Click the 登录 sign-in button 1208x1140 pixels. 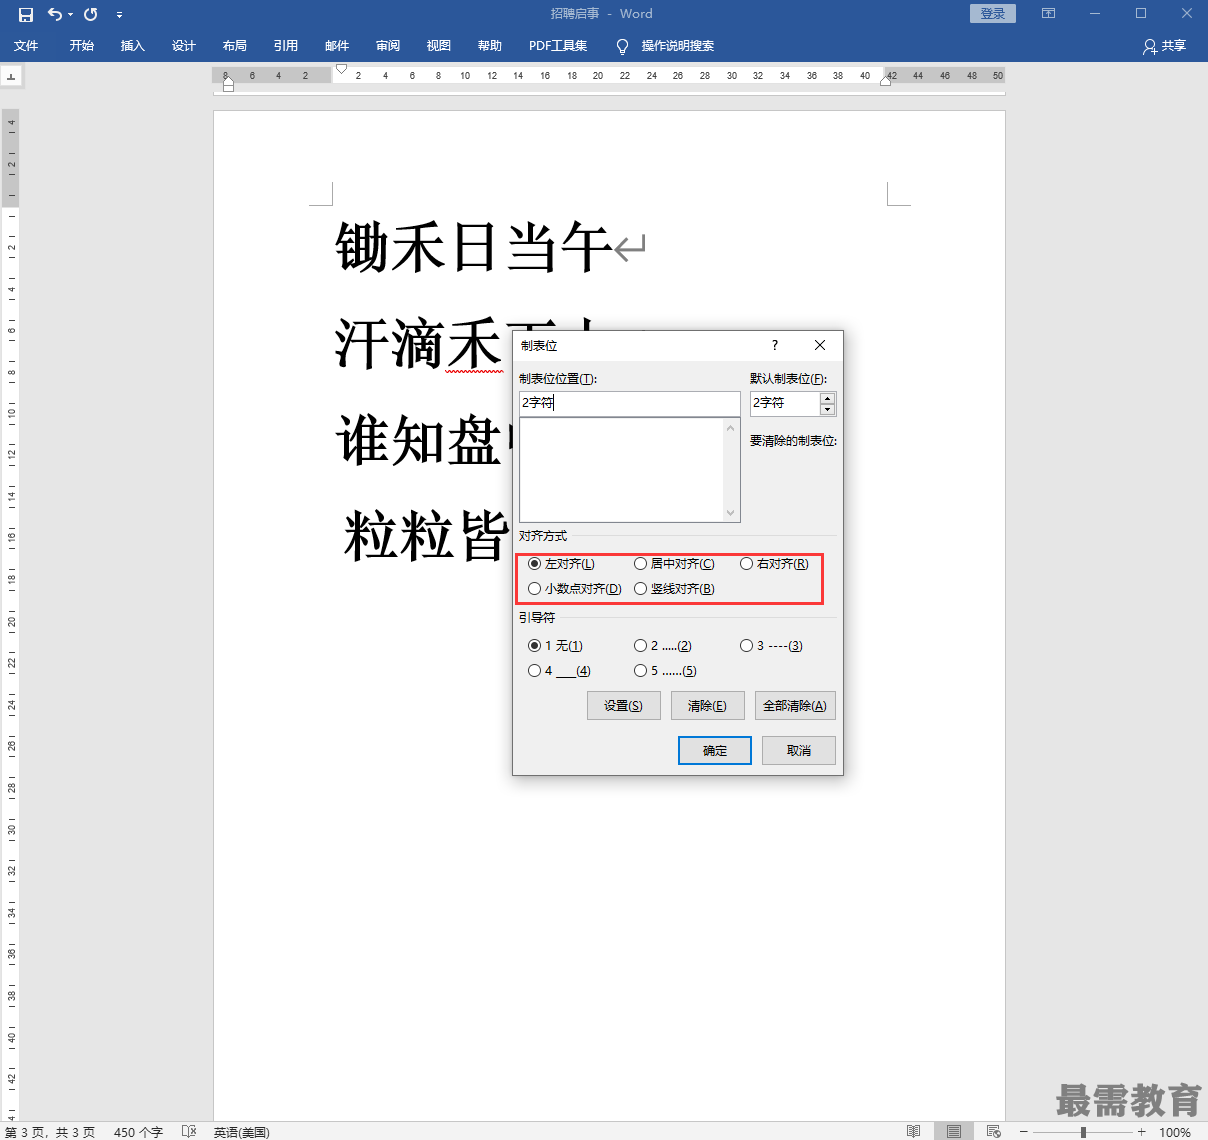[993, 13]
